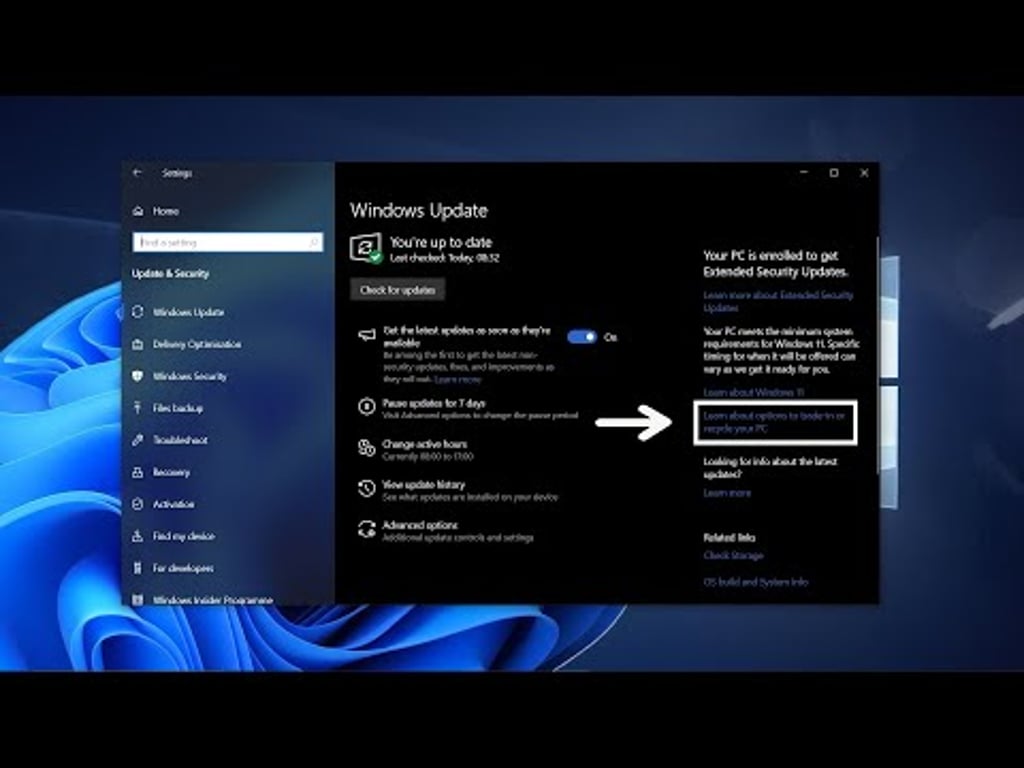The width and height of the screenshot is (1024, 768).
Task: Open OS build and System info link
Action: click(x=756, y=582)
